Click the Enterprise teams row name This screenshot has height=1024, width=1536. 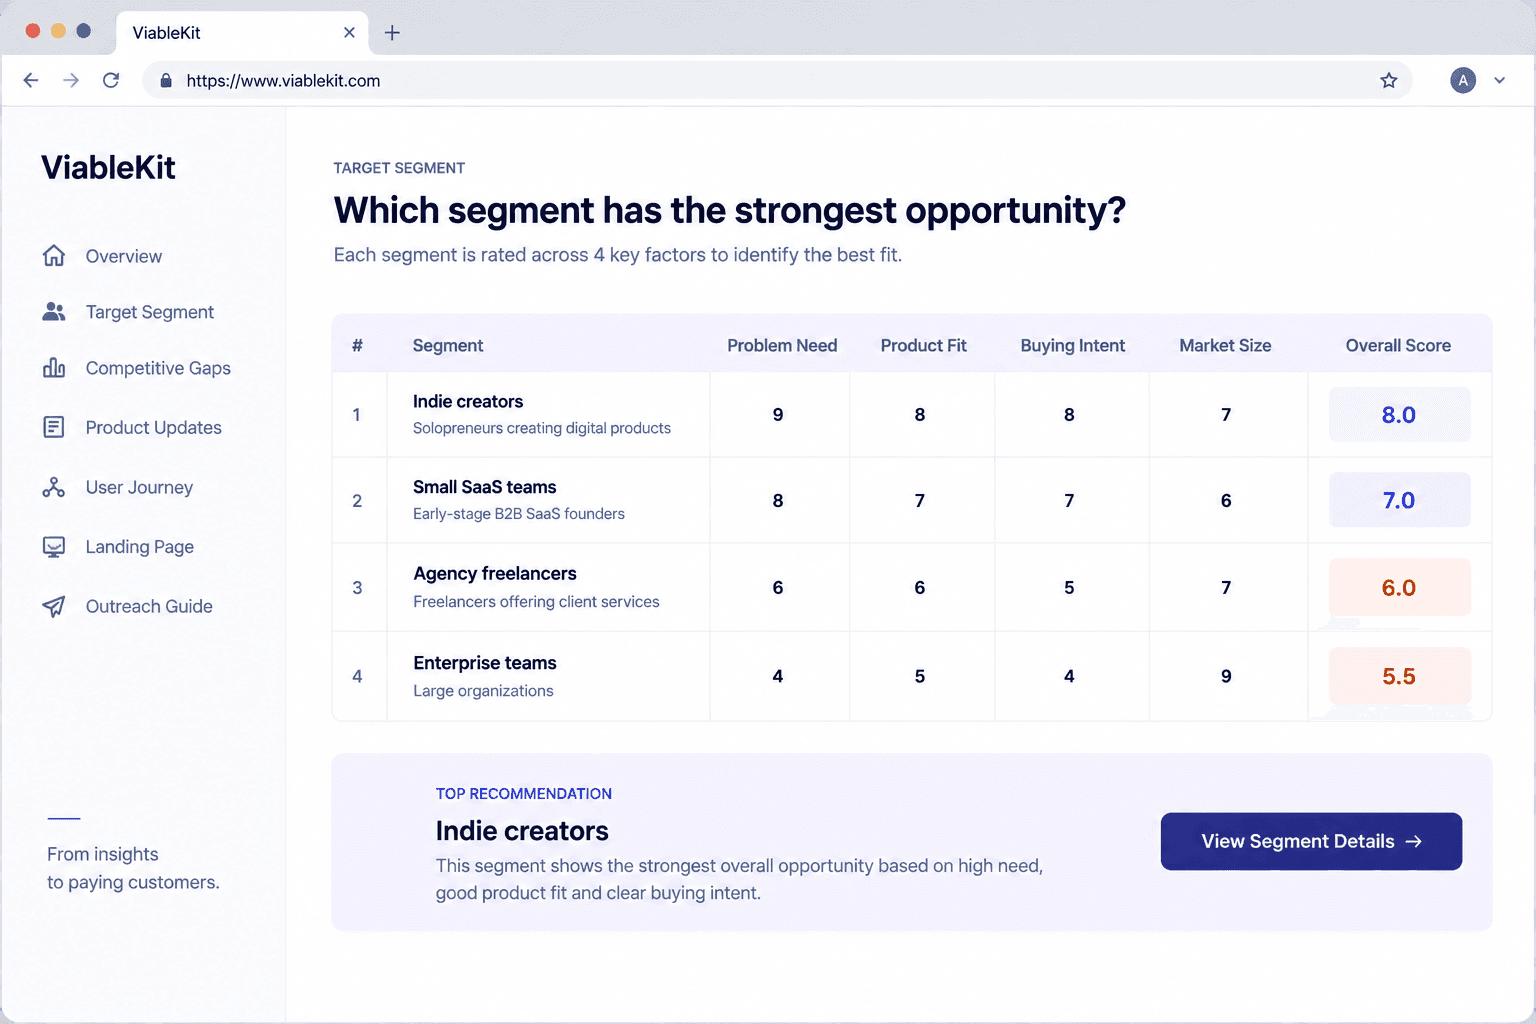coord(485,663)
